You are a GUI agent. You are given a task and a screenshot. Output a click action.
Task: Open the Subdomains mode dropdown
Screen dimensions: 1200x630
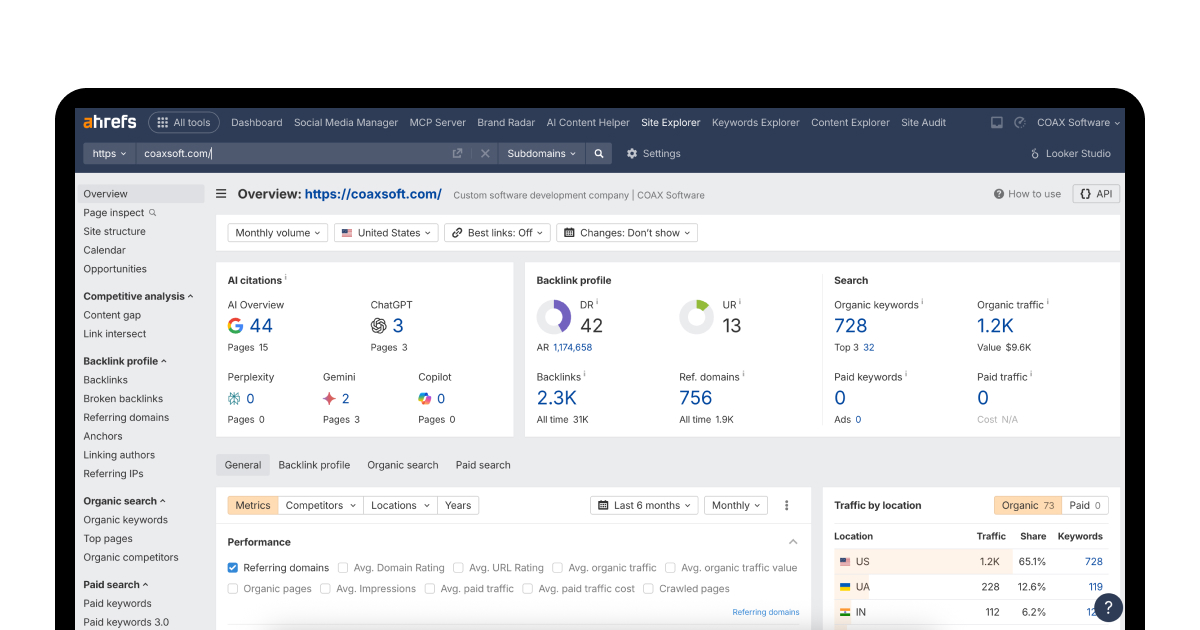542,153
